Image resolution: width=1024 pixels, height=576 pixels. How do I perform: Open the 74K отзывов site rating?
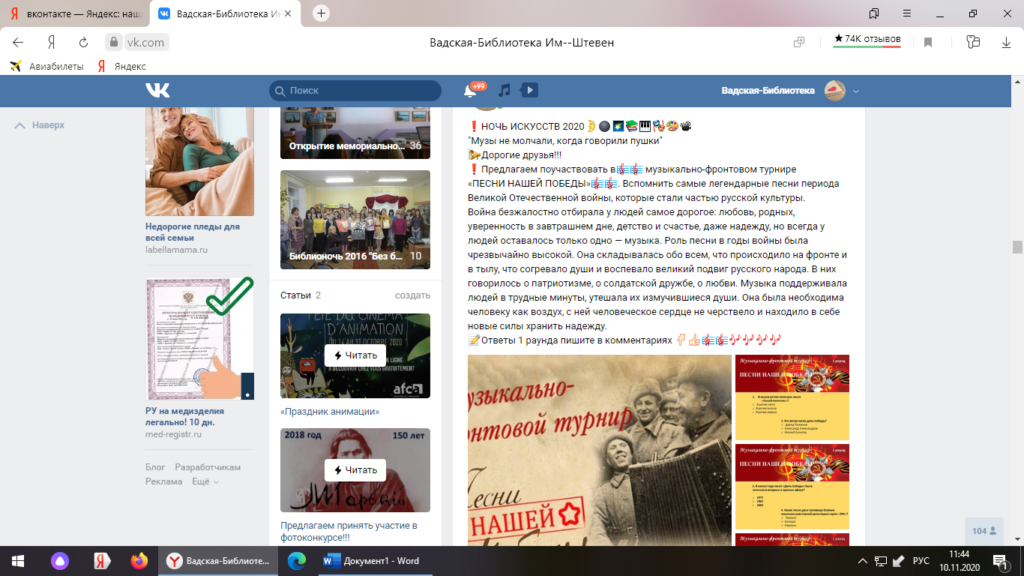867,40
